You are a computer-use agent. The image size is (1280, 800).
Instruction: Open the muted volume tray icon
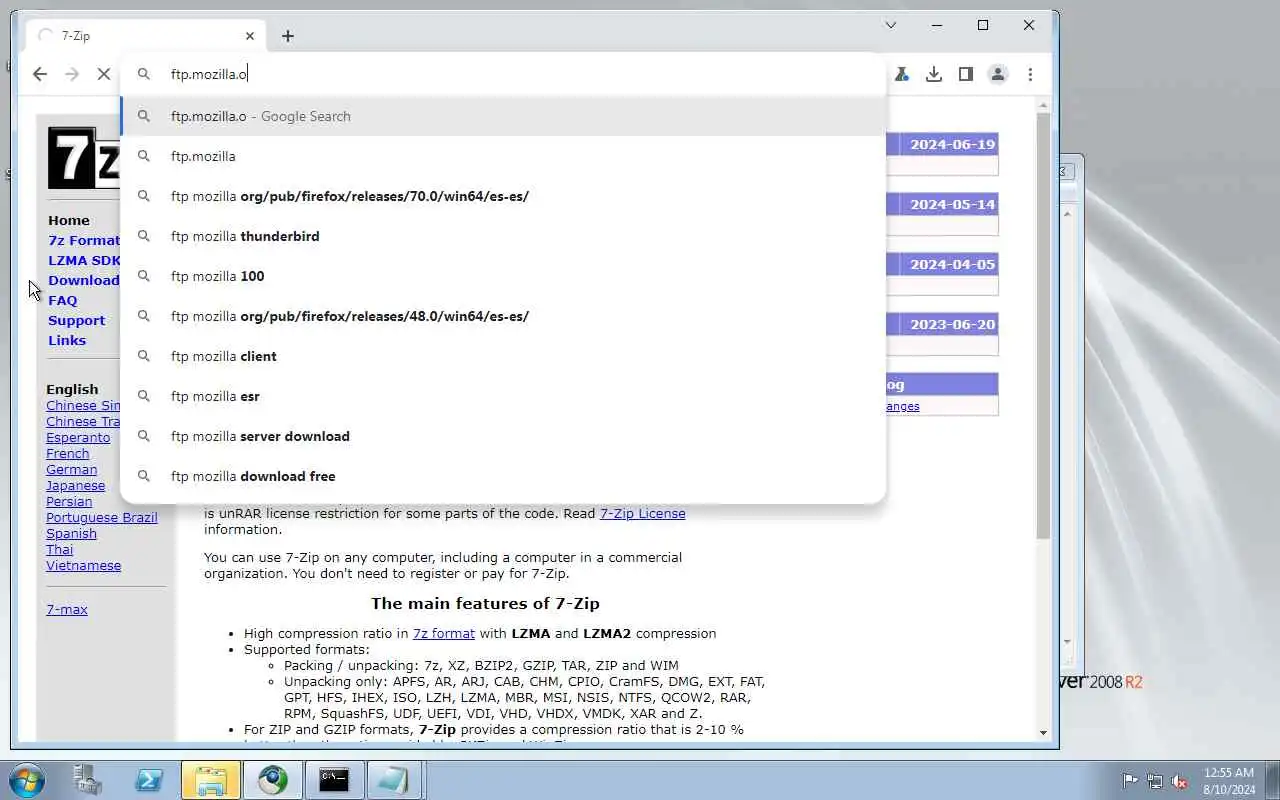click(x=1180, y=780)
